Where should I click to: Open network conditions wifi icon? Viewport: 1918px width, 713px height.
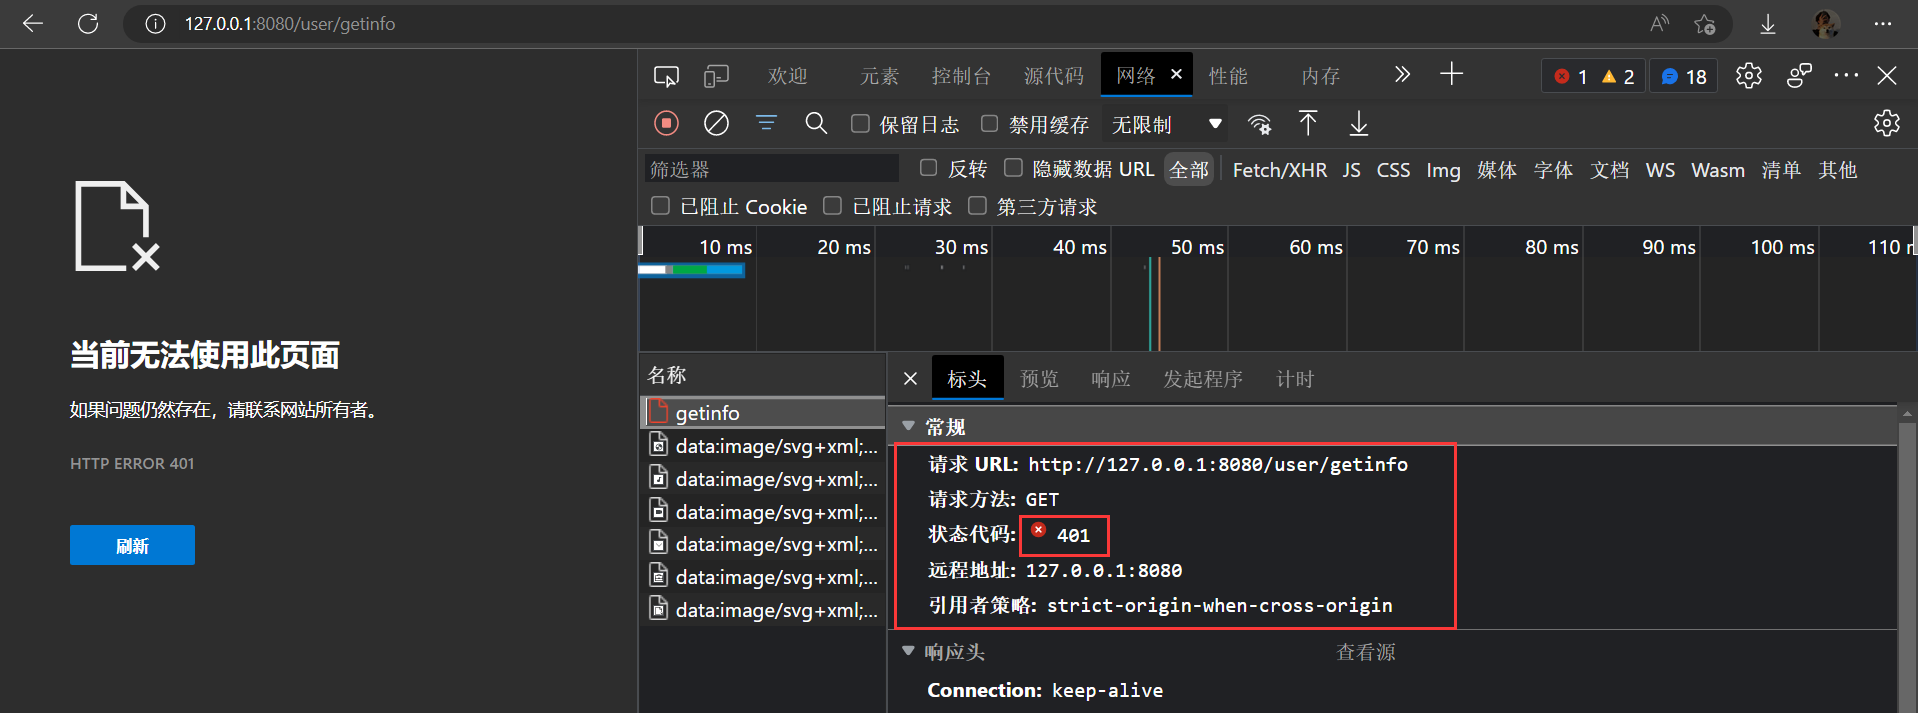click(x=1260, y=124)
